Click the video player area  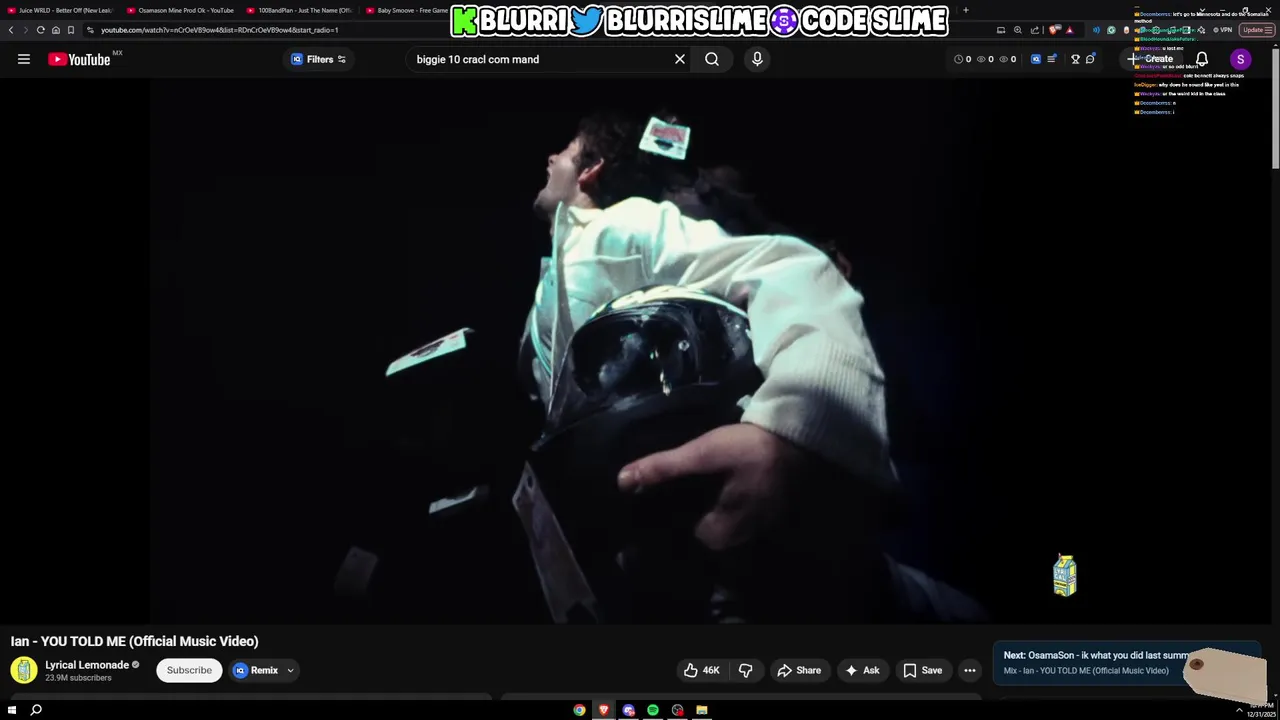[x=640, y=350]
